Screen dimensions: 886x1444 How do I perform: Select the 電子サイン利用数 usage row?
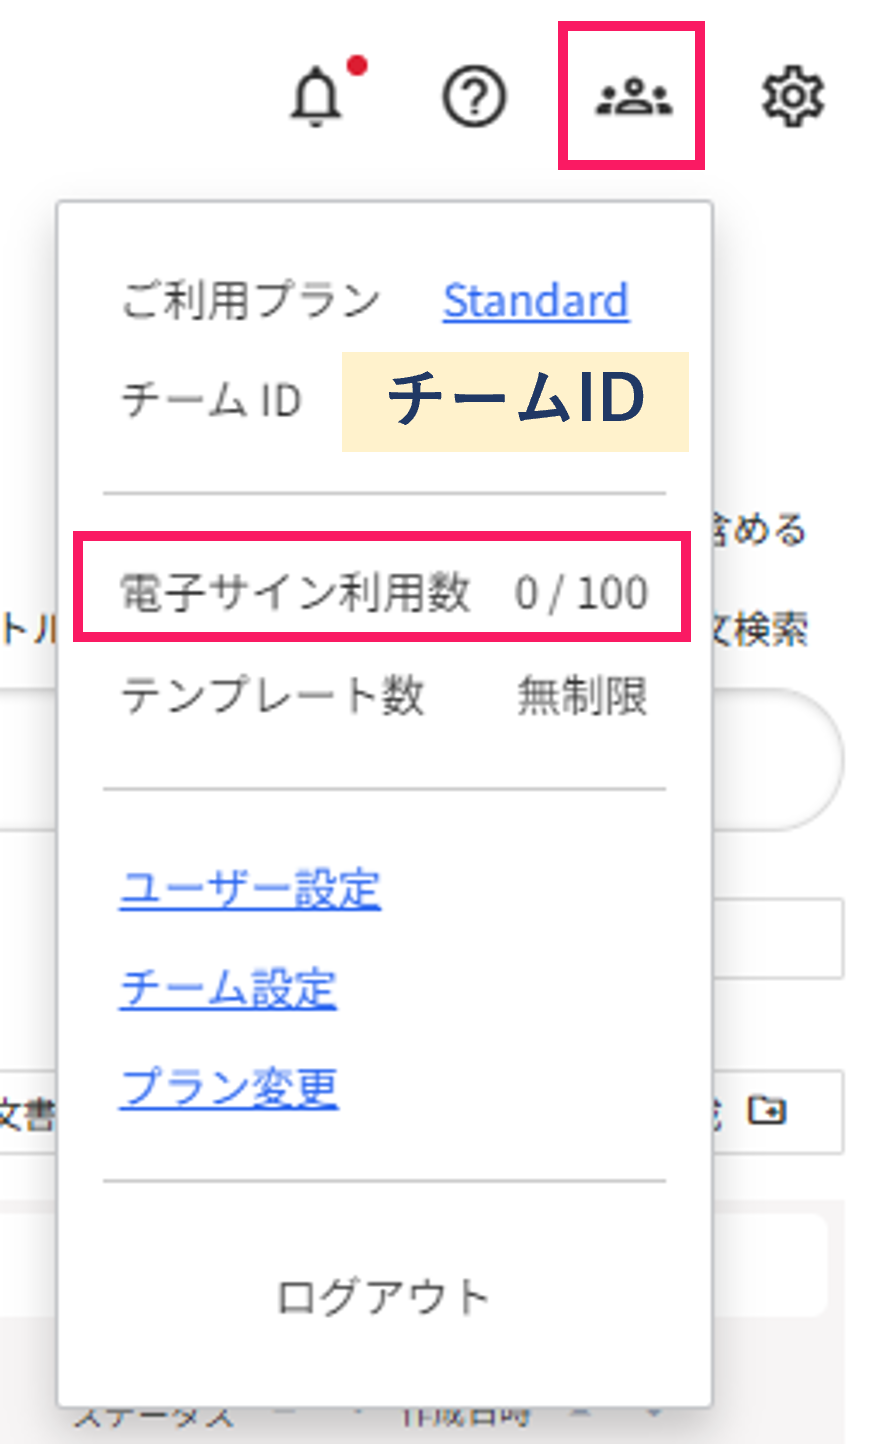coord(383,593)
